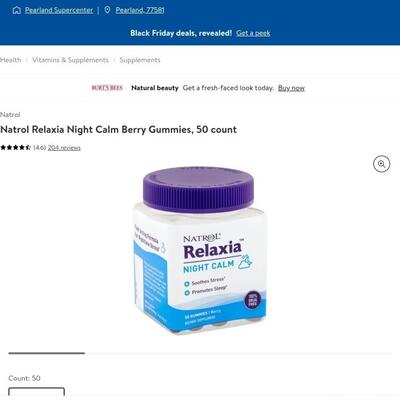The height and width of the screenshot is (400, 400).
Task: Go to Health breadcrumb
Action: (x=11, y=60)
